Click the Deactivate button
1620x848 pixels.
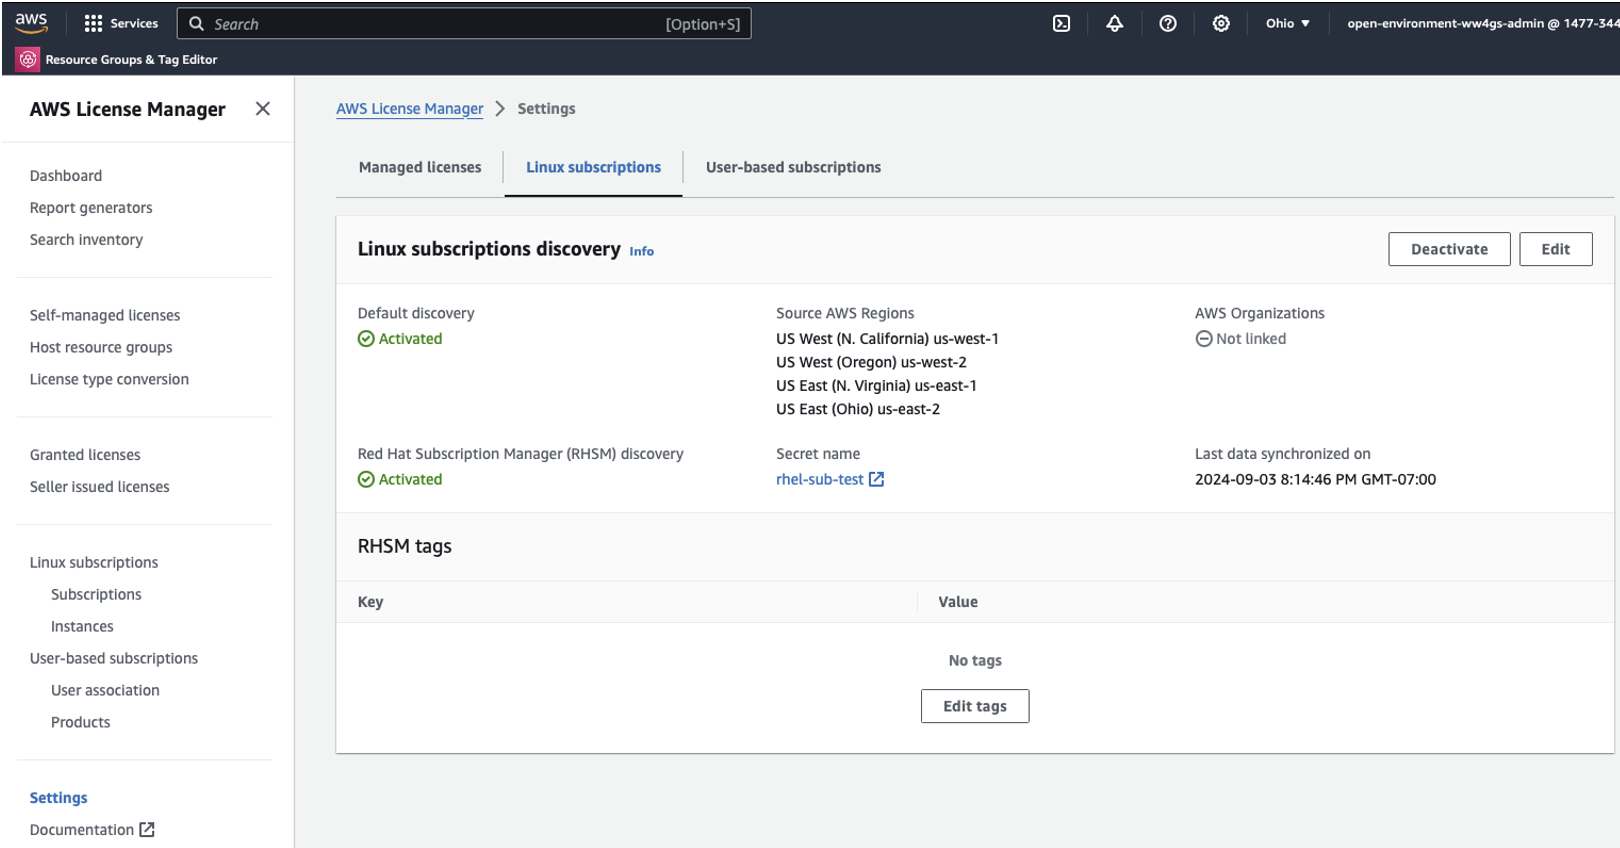click(1449, 249)
